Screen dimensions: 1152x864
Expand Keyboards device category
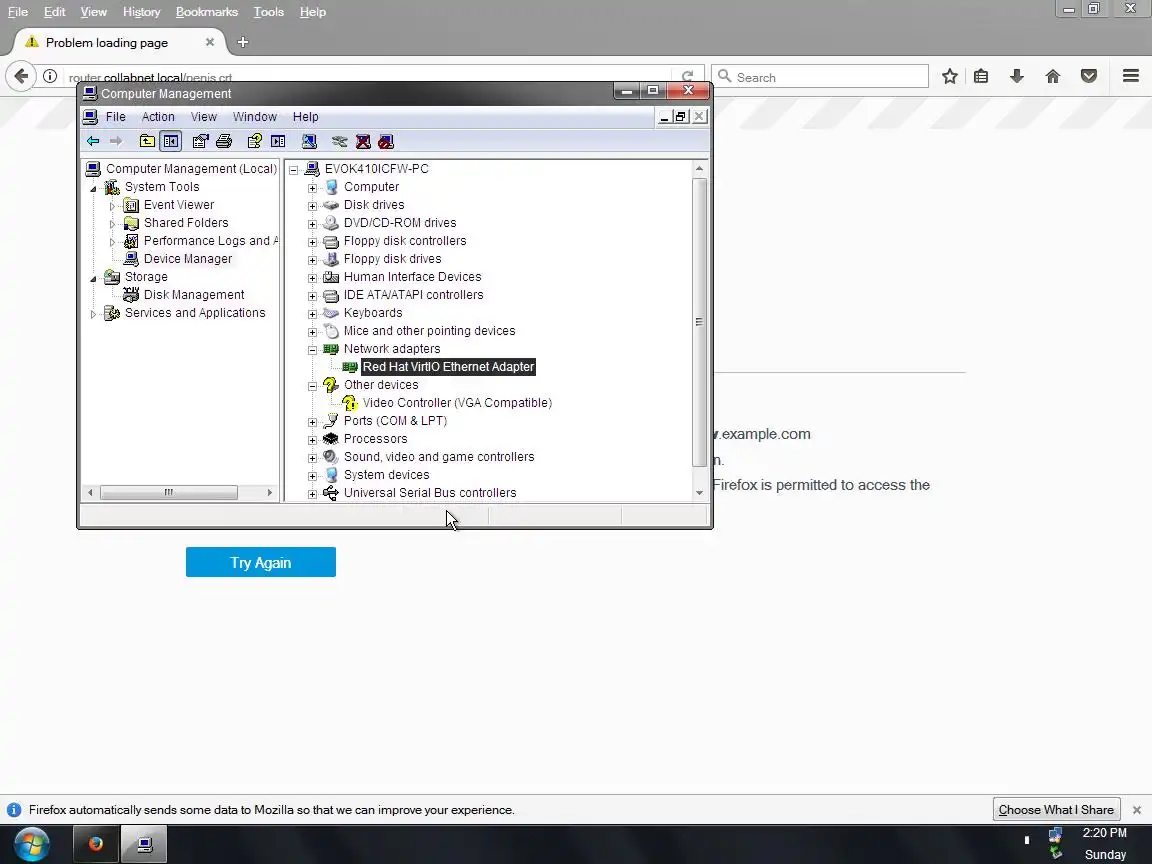click(x=312, y=314)
